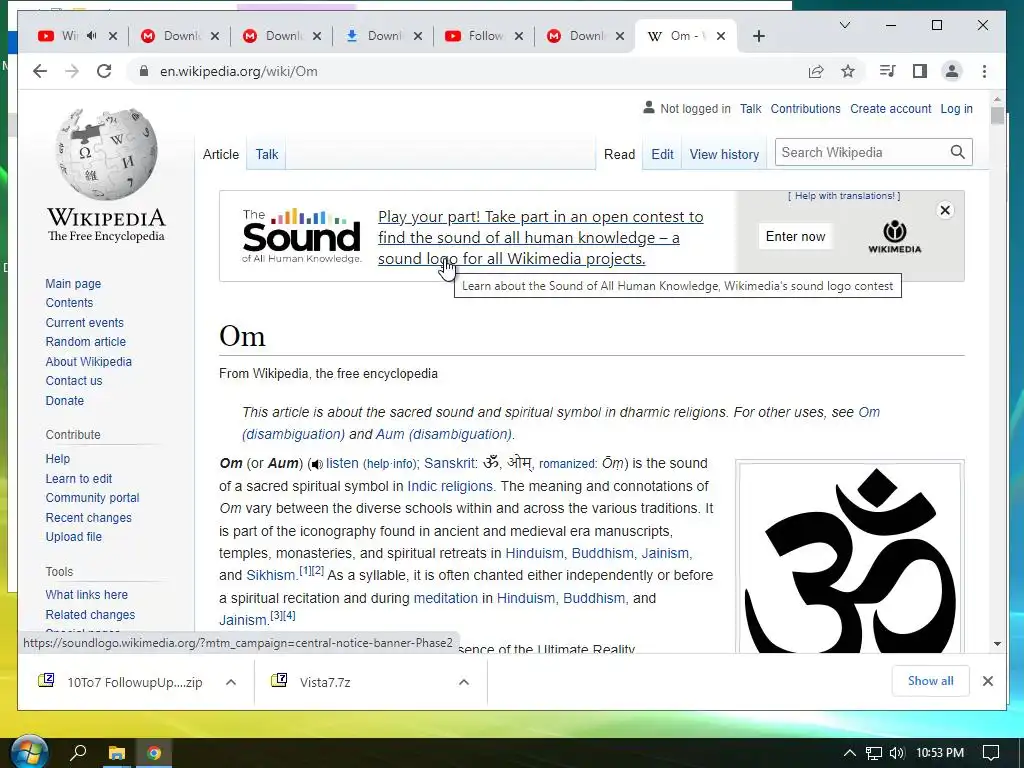Switch to the blue download-arrow tab

381,36
